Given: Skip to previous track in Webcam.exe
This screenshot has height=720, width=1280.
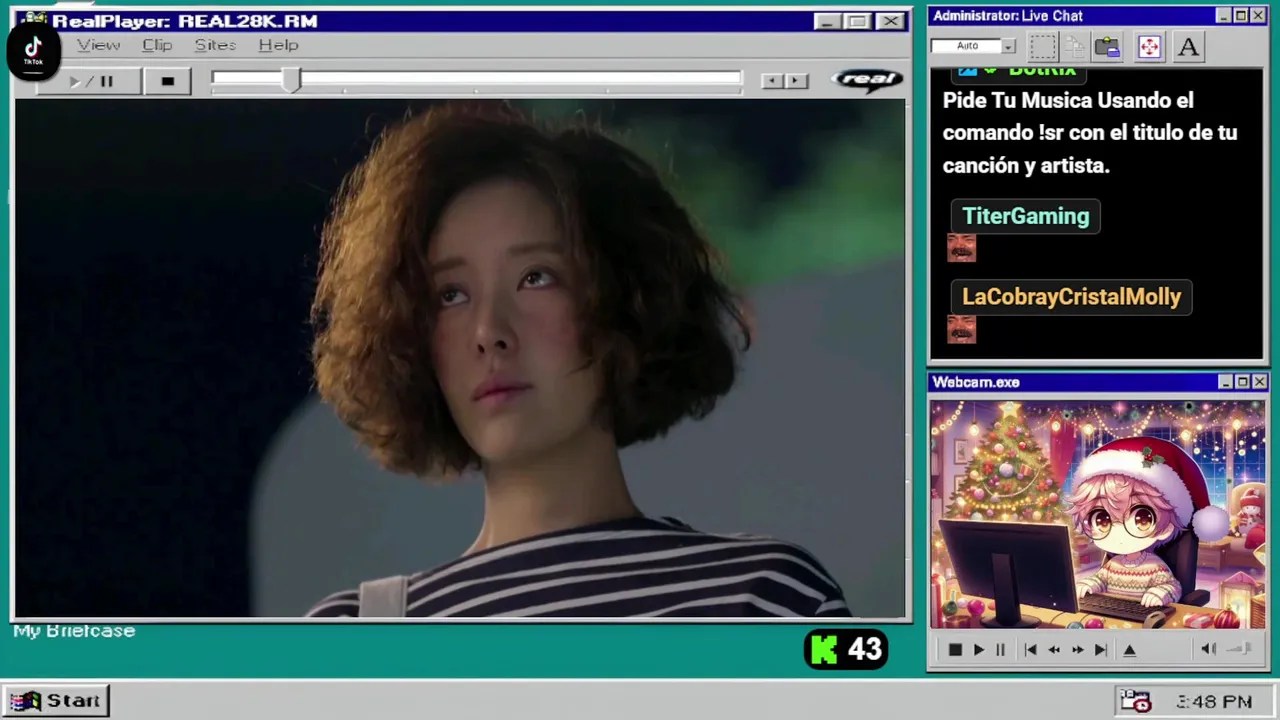Looking at the screenshot, I should (x=1030, y=650).
